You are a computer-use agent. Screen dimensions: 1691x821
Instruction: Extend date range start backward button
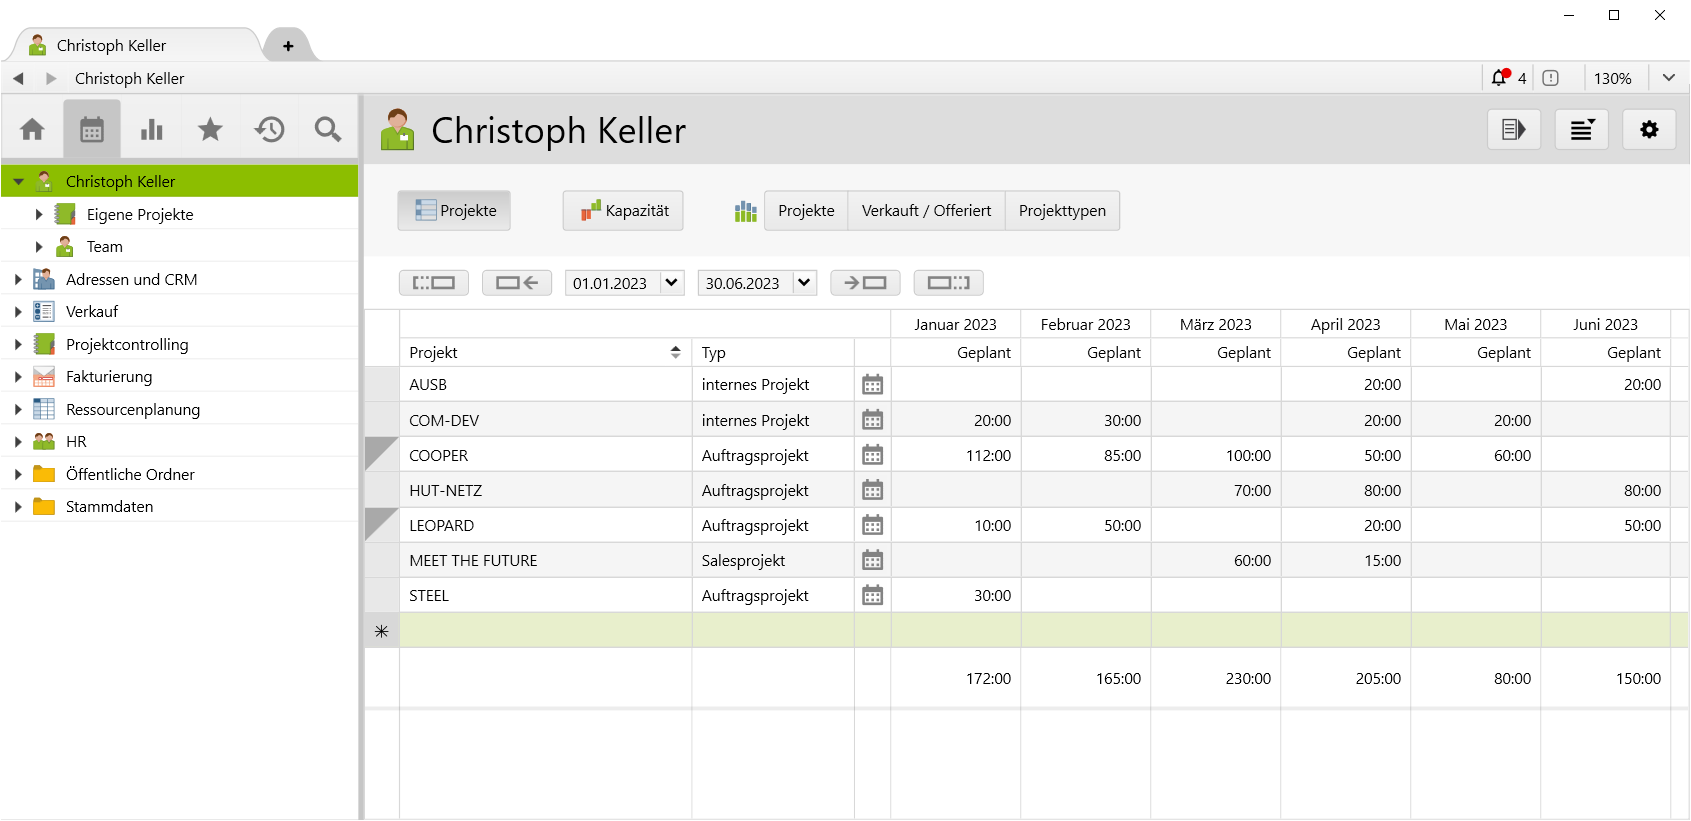pyautogui.click(x=434, y=283)
